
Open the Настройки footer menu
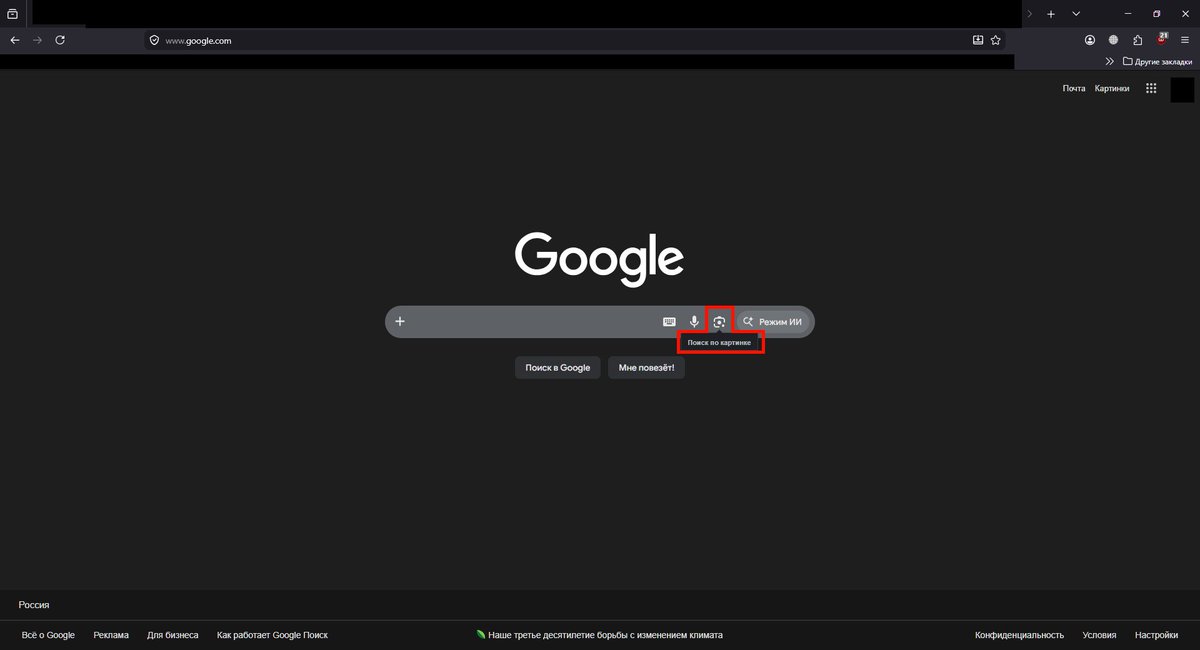pos(1156,635)
